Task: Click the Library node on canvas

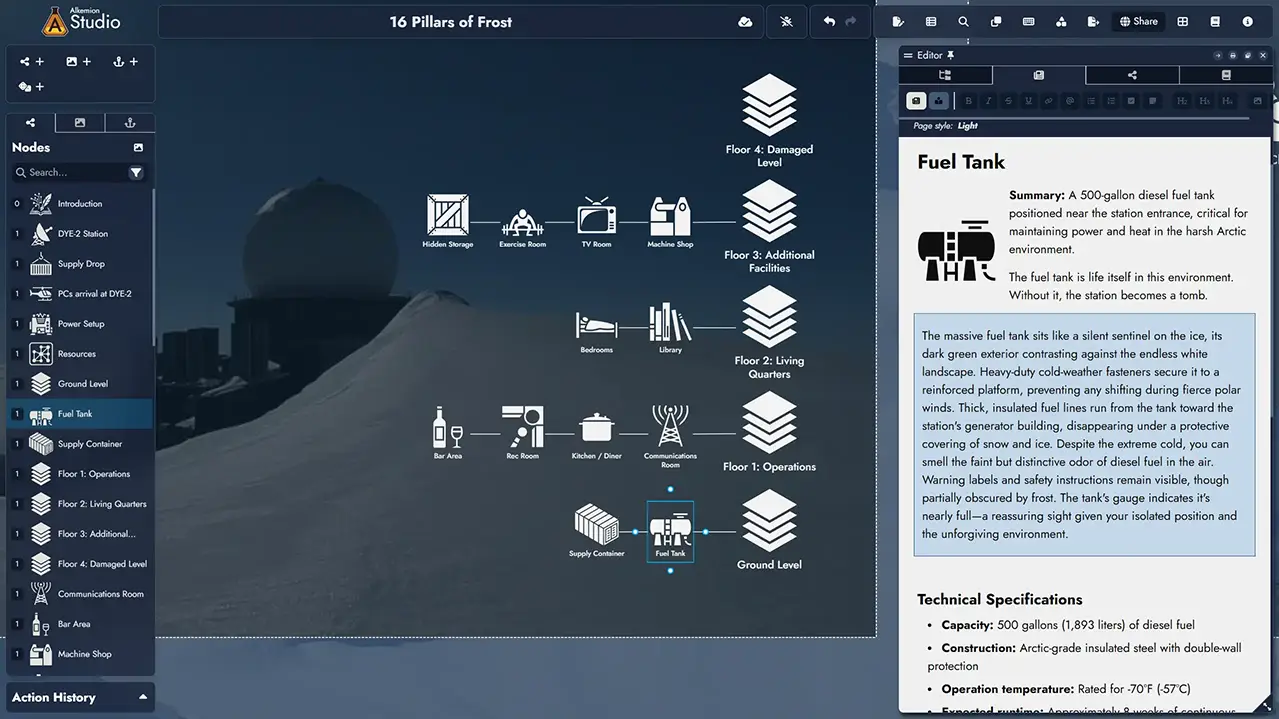Action: tap(670, 329)
